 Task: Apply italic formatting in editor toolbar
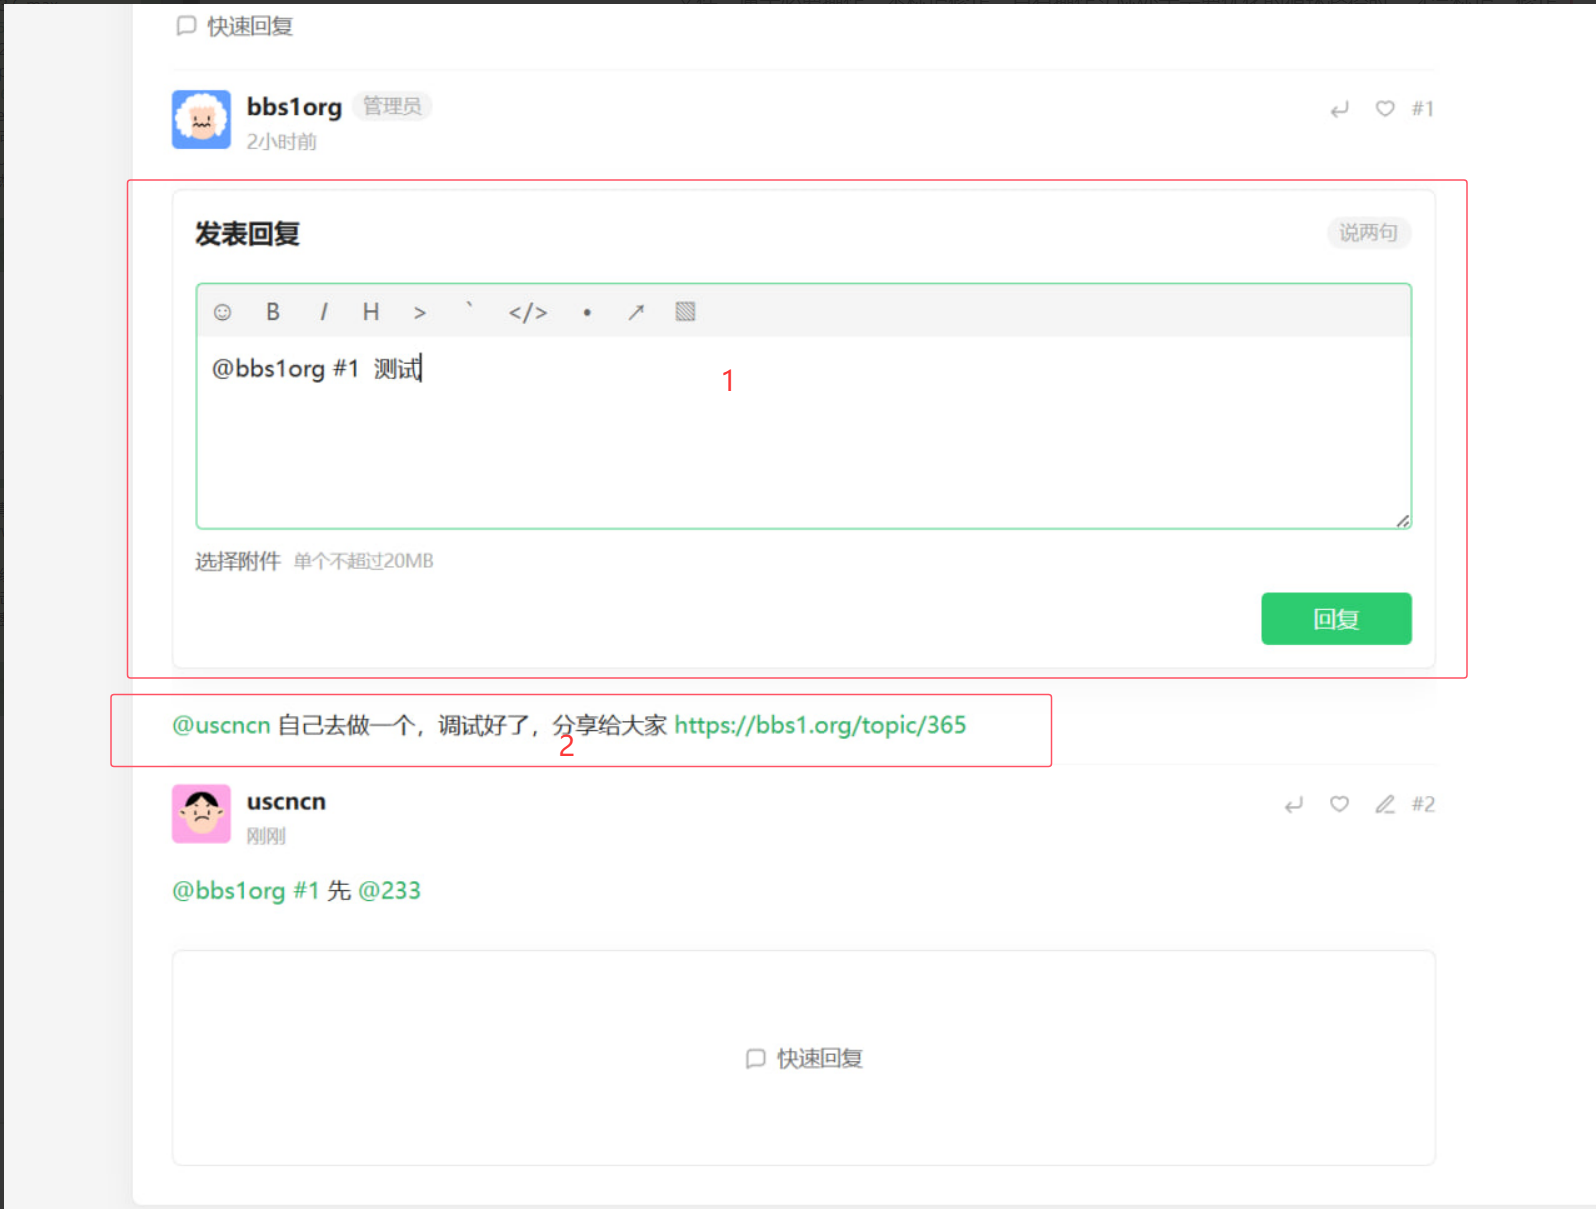click(323, 312)
